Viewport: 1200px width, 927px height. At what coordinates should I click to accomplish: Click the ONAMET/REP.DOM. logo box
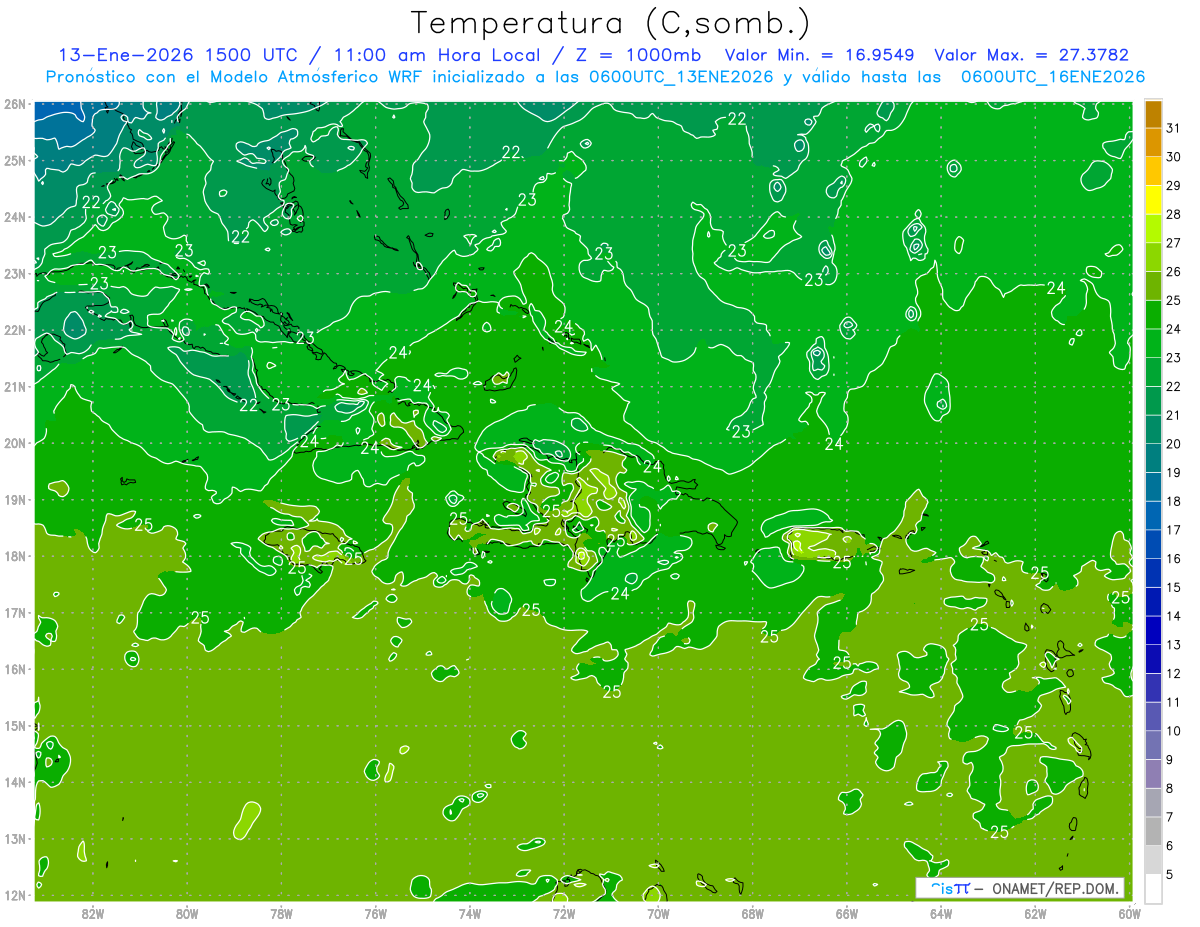tap(1019, 888)
